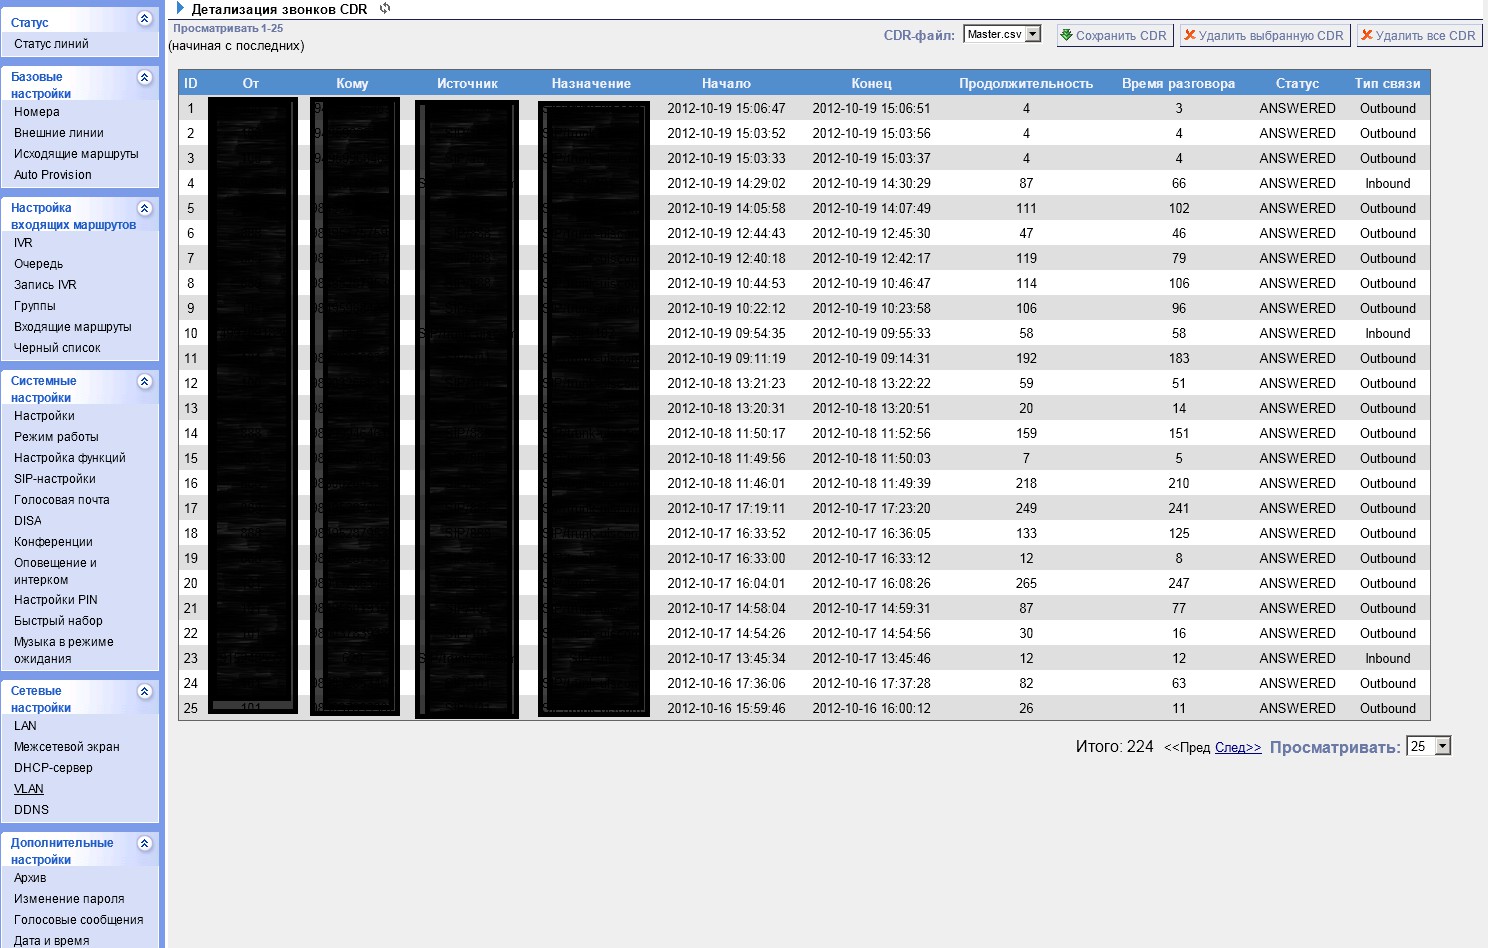This screenshot has height=948, width=1488.
Task: Open Статус линий in the sidebar
Action: tap(51, 44)
